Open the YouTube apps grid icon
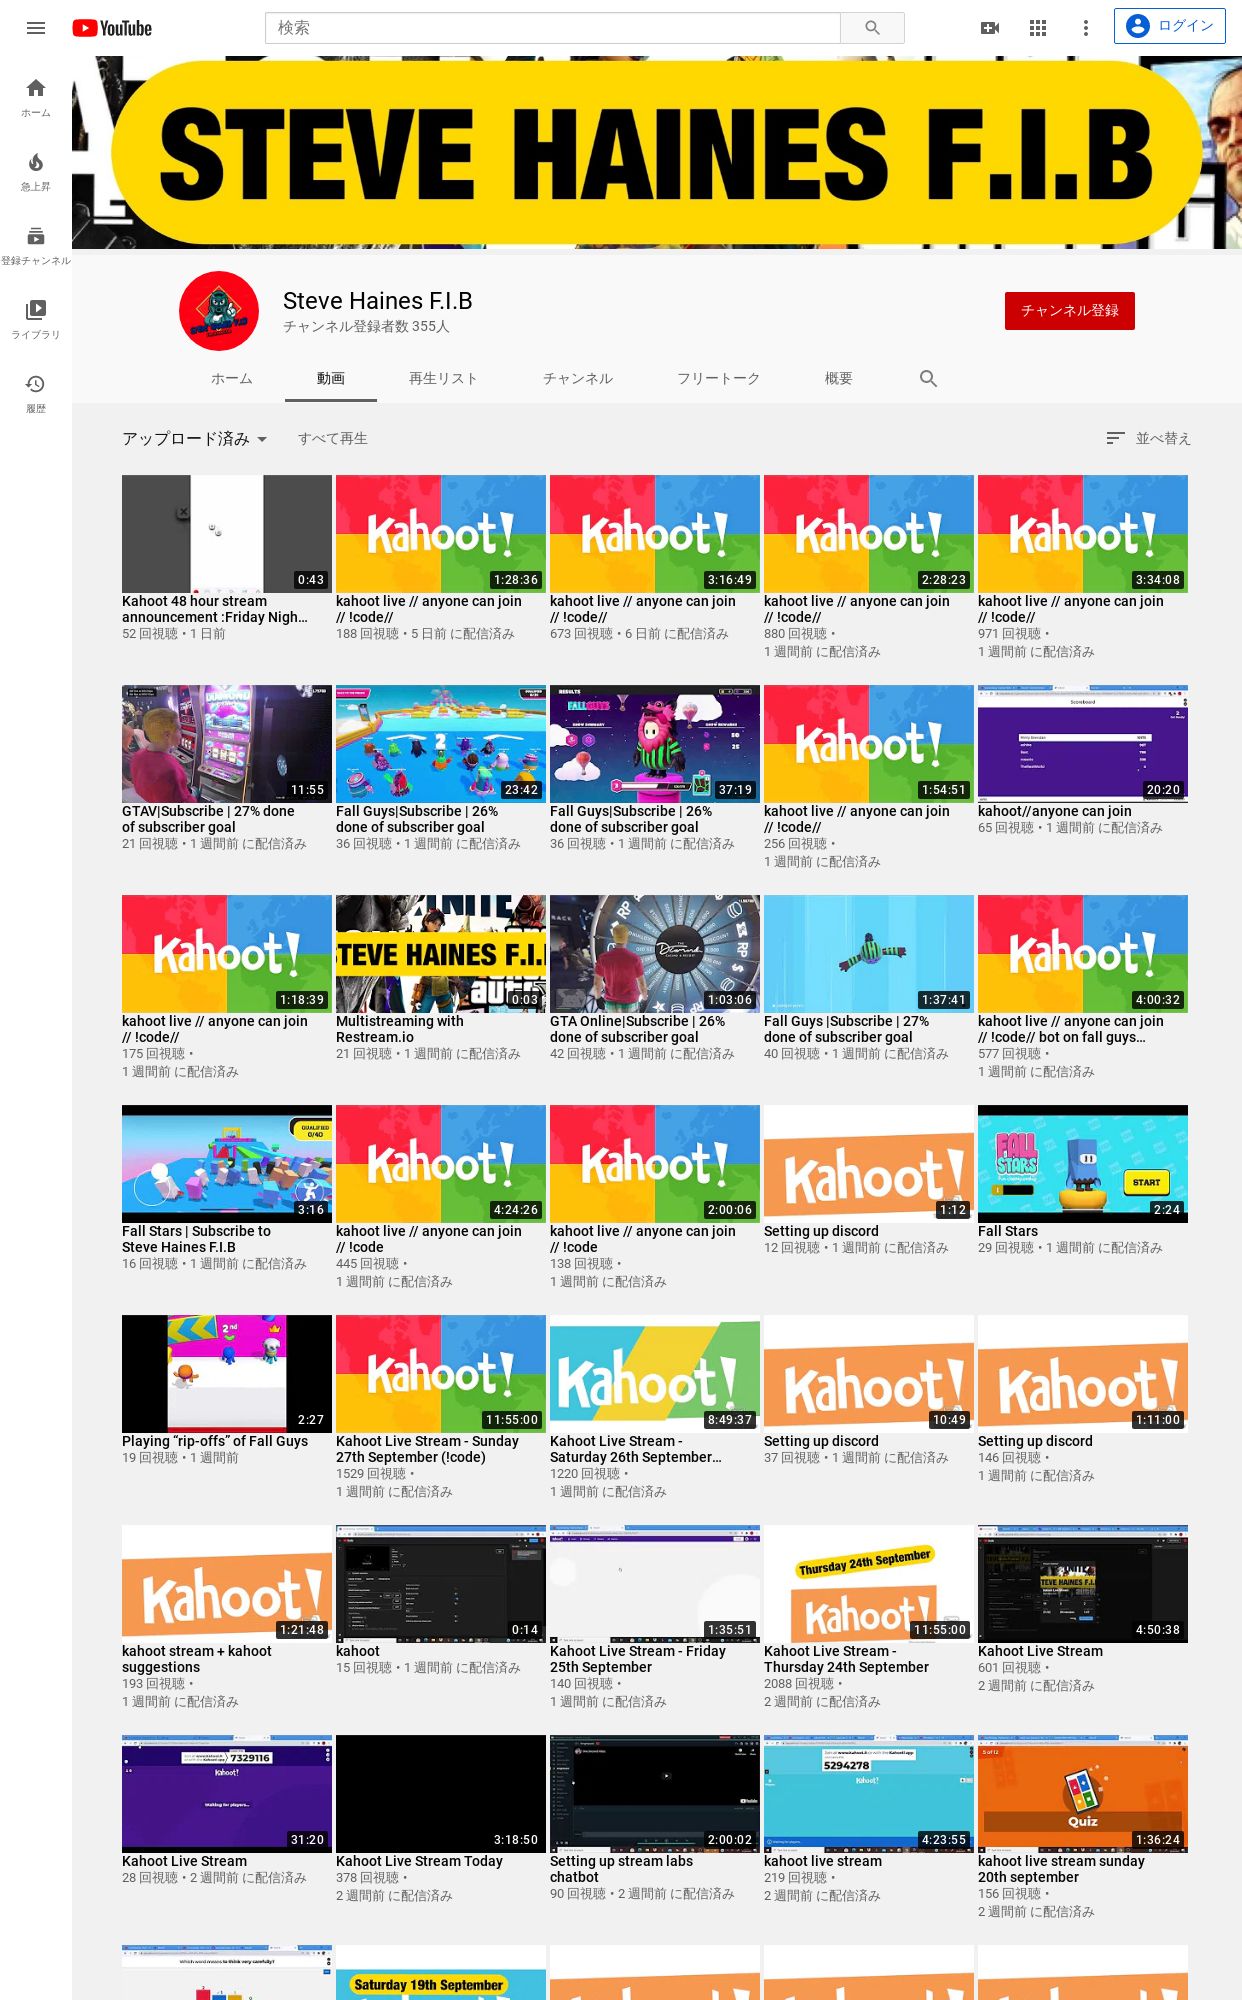Screen dimensions: 1242x2000 [1038, 28]
